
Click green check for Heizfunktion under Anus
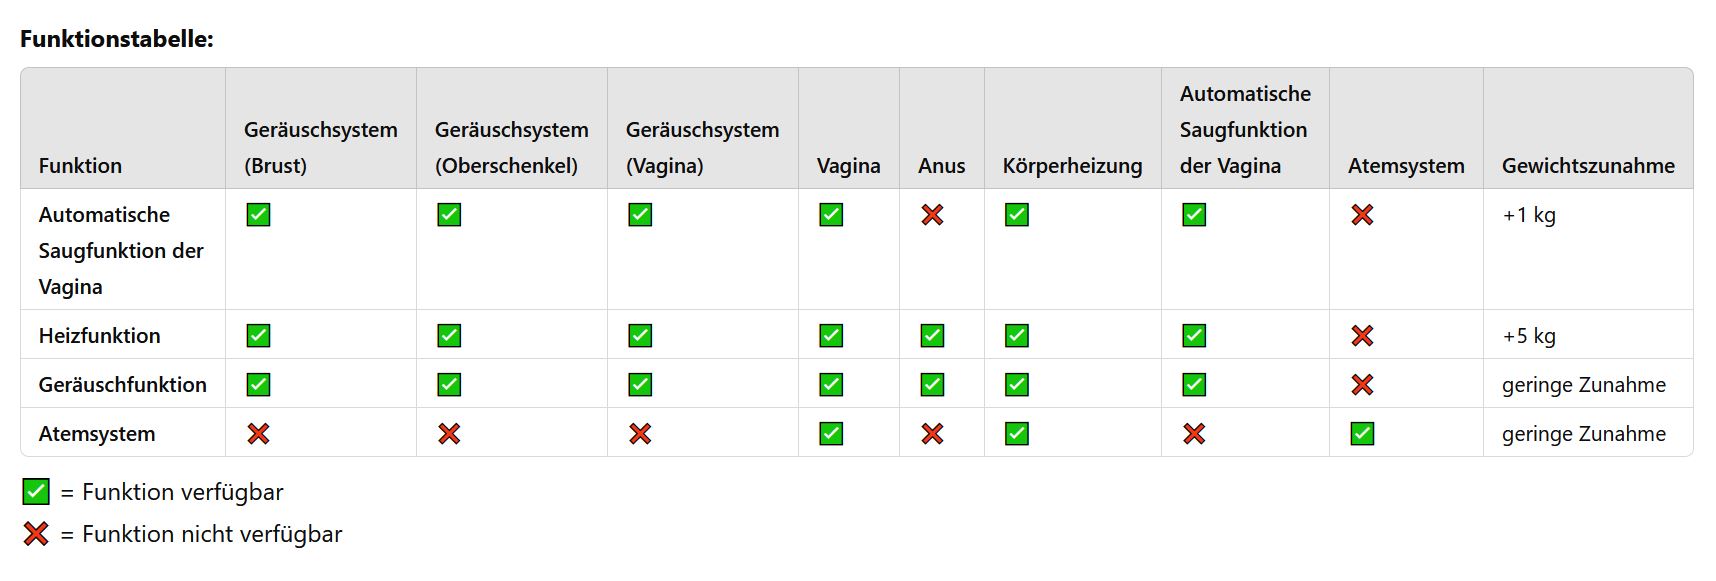tap(932, 336)
